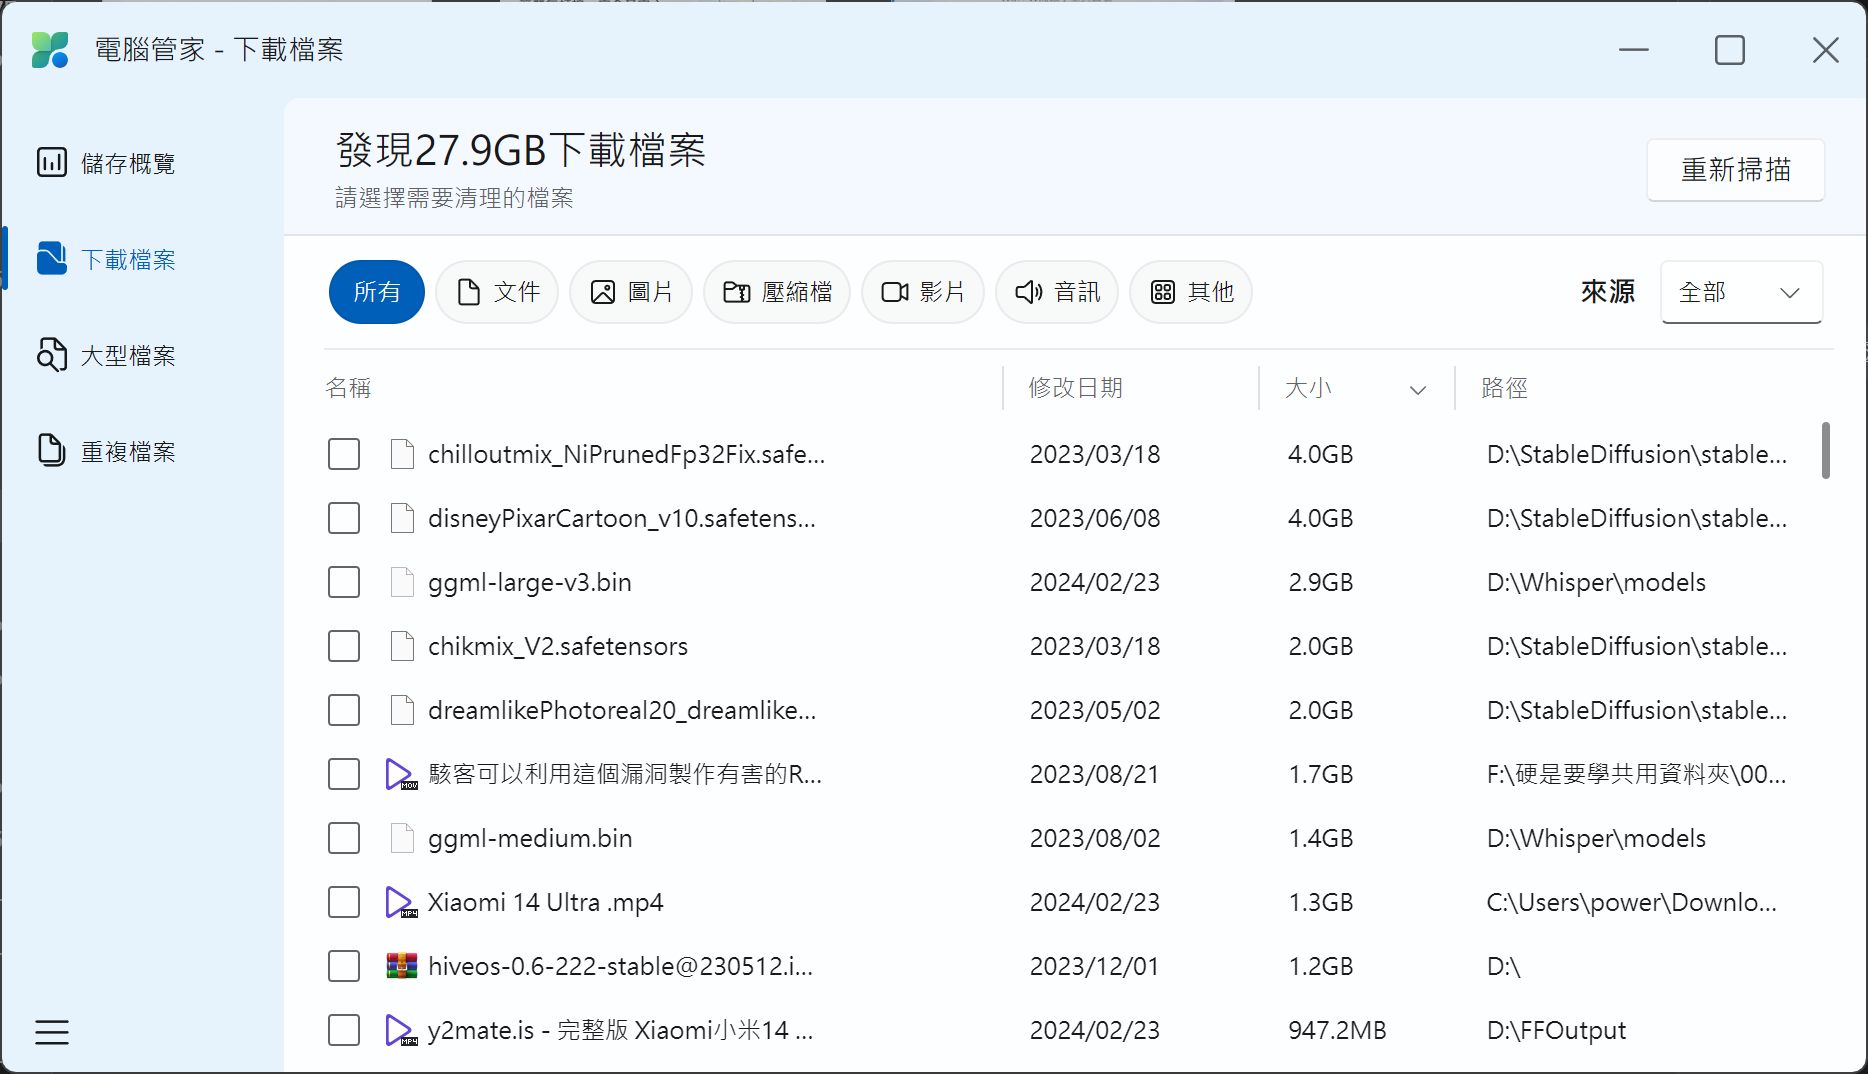This screenshot has width=1868, height=1074.
Task: Click the PC Manager app logo
Action: [50, 50]
